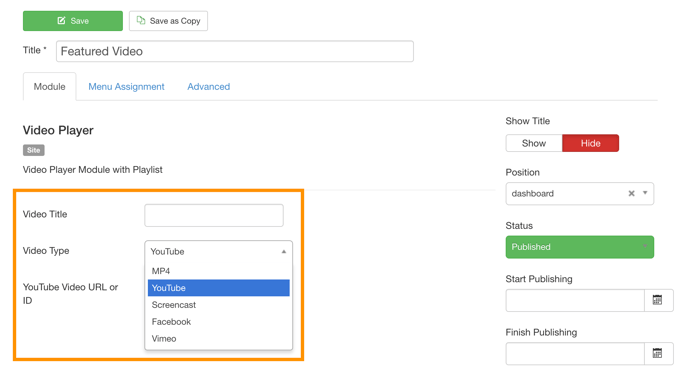The image size is (688, 376).
Task: Choose Screencast from the Video Type list
Action: pyautogui.click(x=219, y=304)
